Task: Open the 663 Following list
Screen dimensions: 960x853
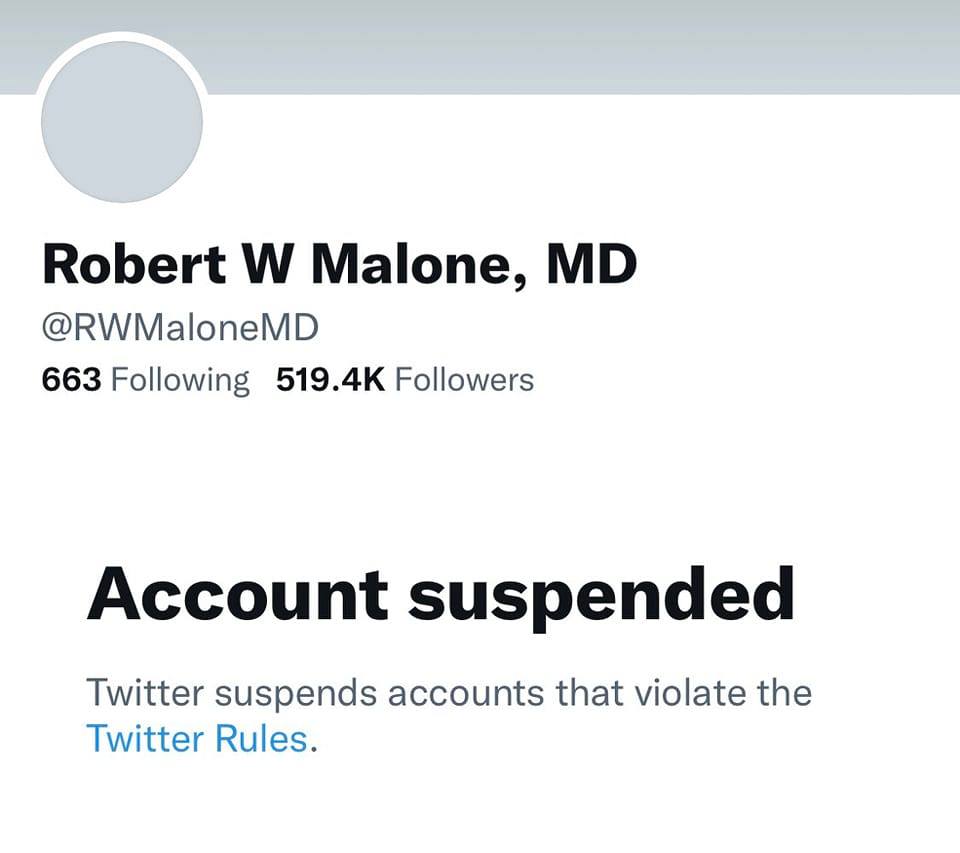Action: [x=146, y=380]
